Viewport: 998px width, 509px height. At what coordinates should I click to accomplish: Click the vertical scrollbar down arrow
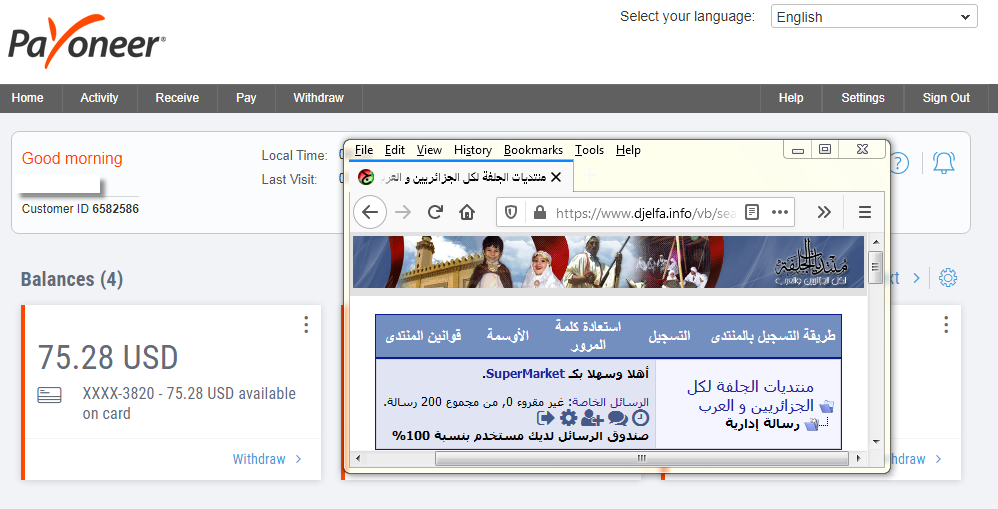876,441
